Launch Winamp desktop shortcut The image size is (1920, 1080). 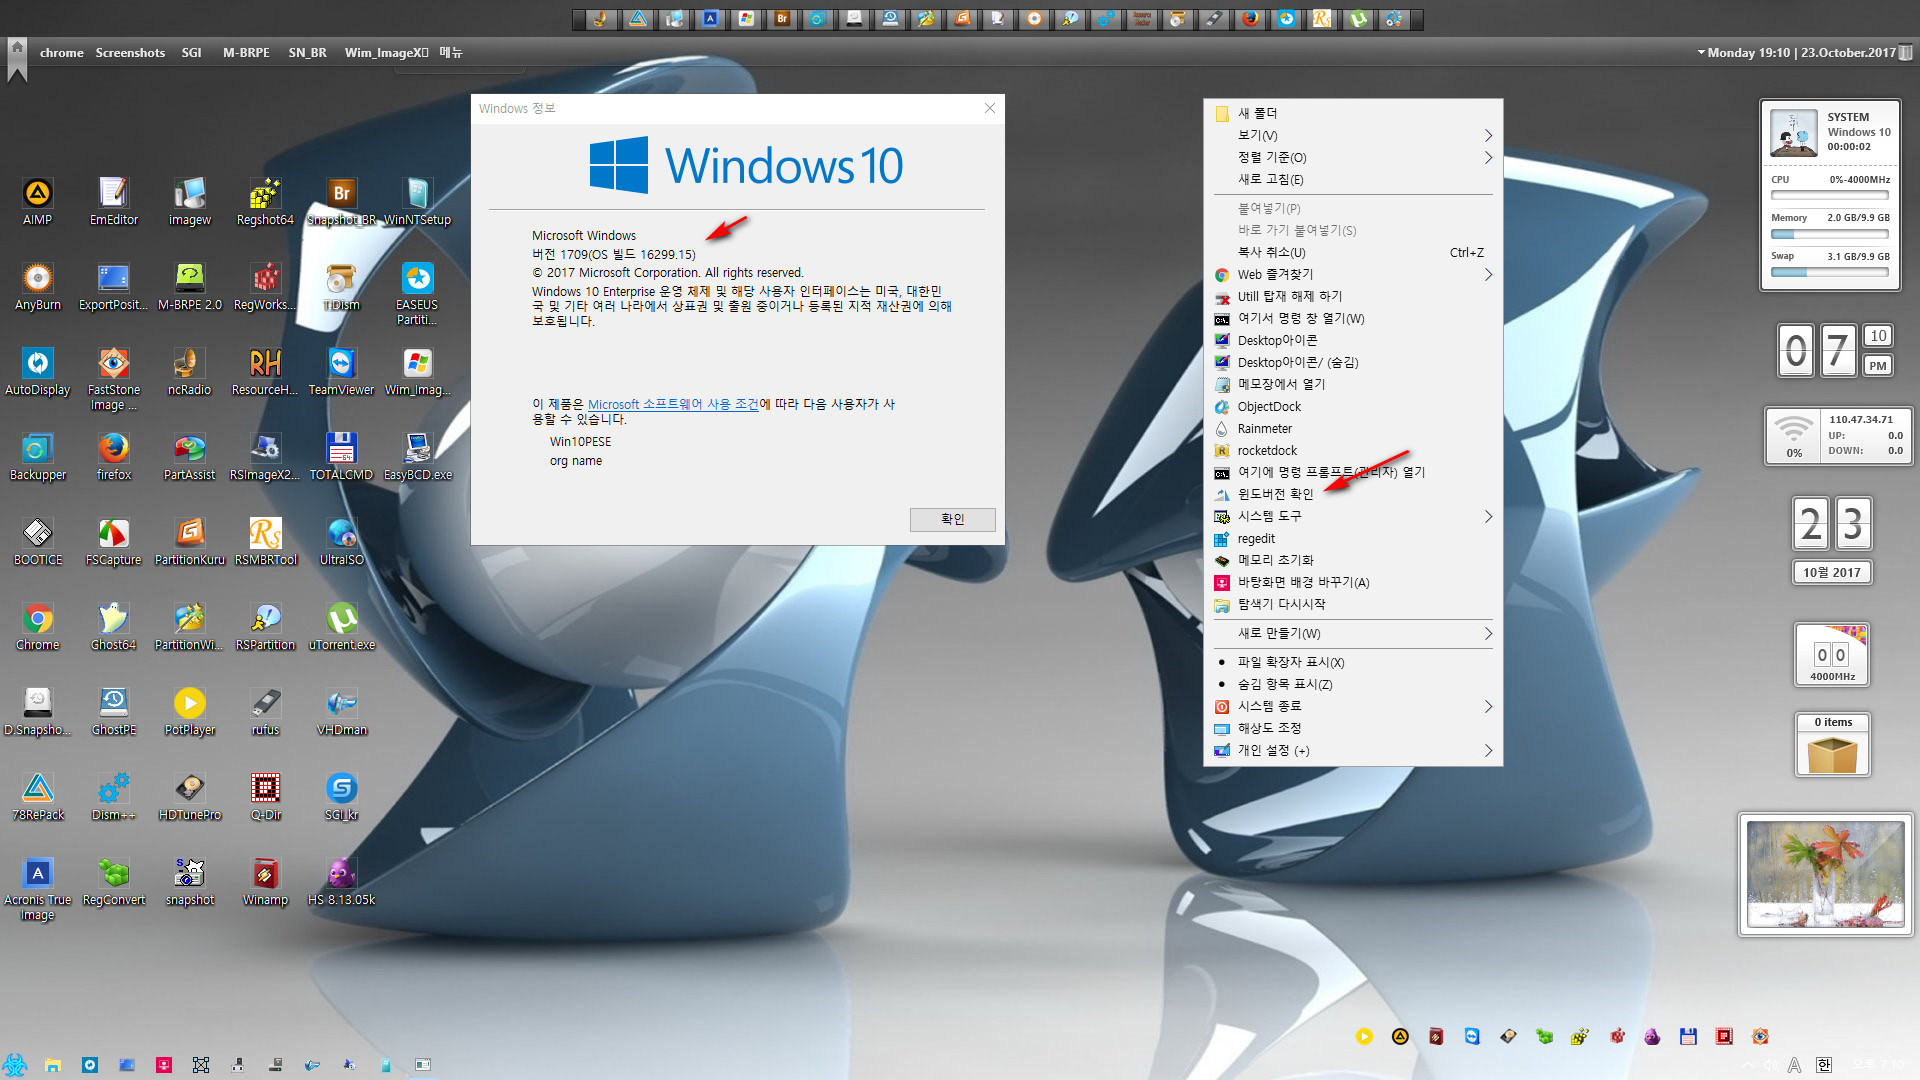click(265, 881)
